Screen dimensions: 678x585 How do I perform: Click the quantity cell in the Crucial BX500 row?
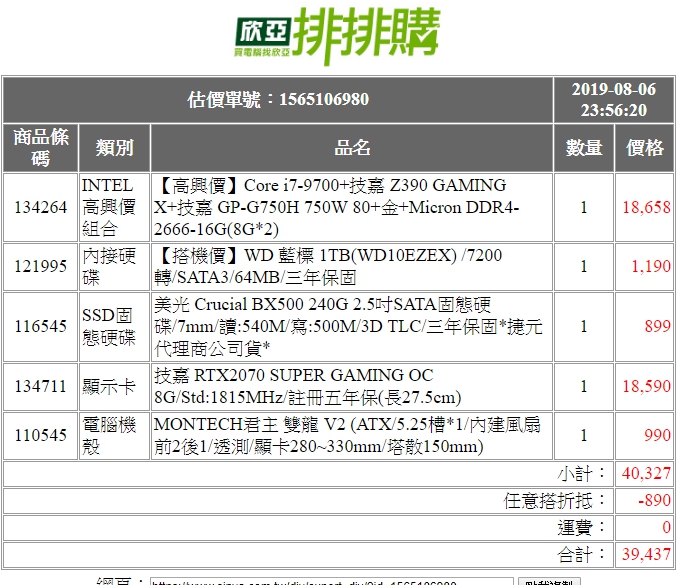[x=584, y=326]
